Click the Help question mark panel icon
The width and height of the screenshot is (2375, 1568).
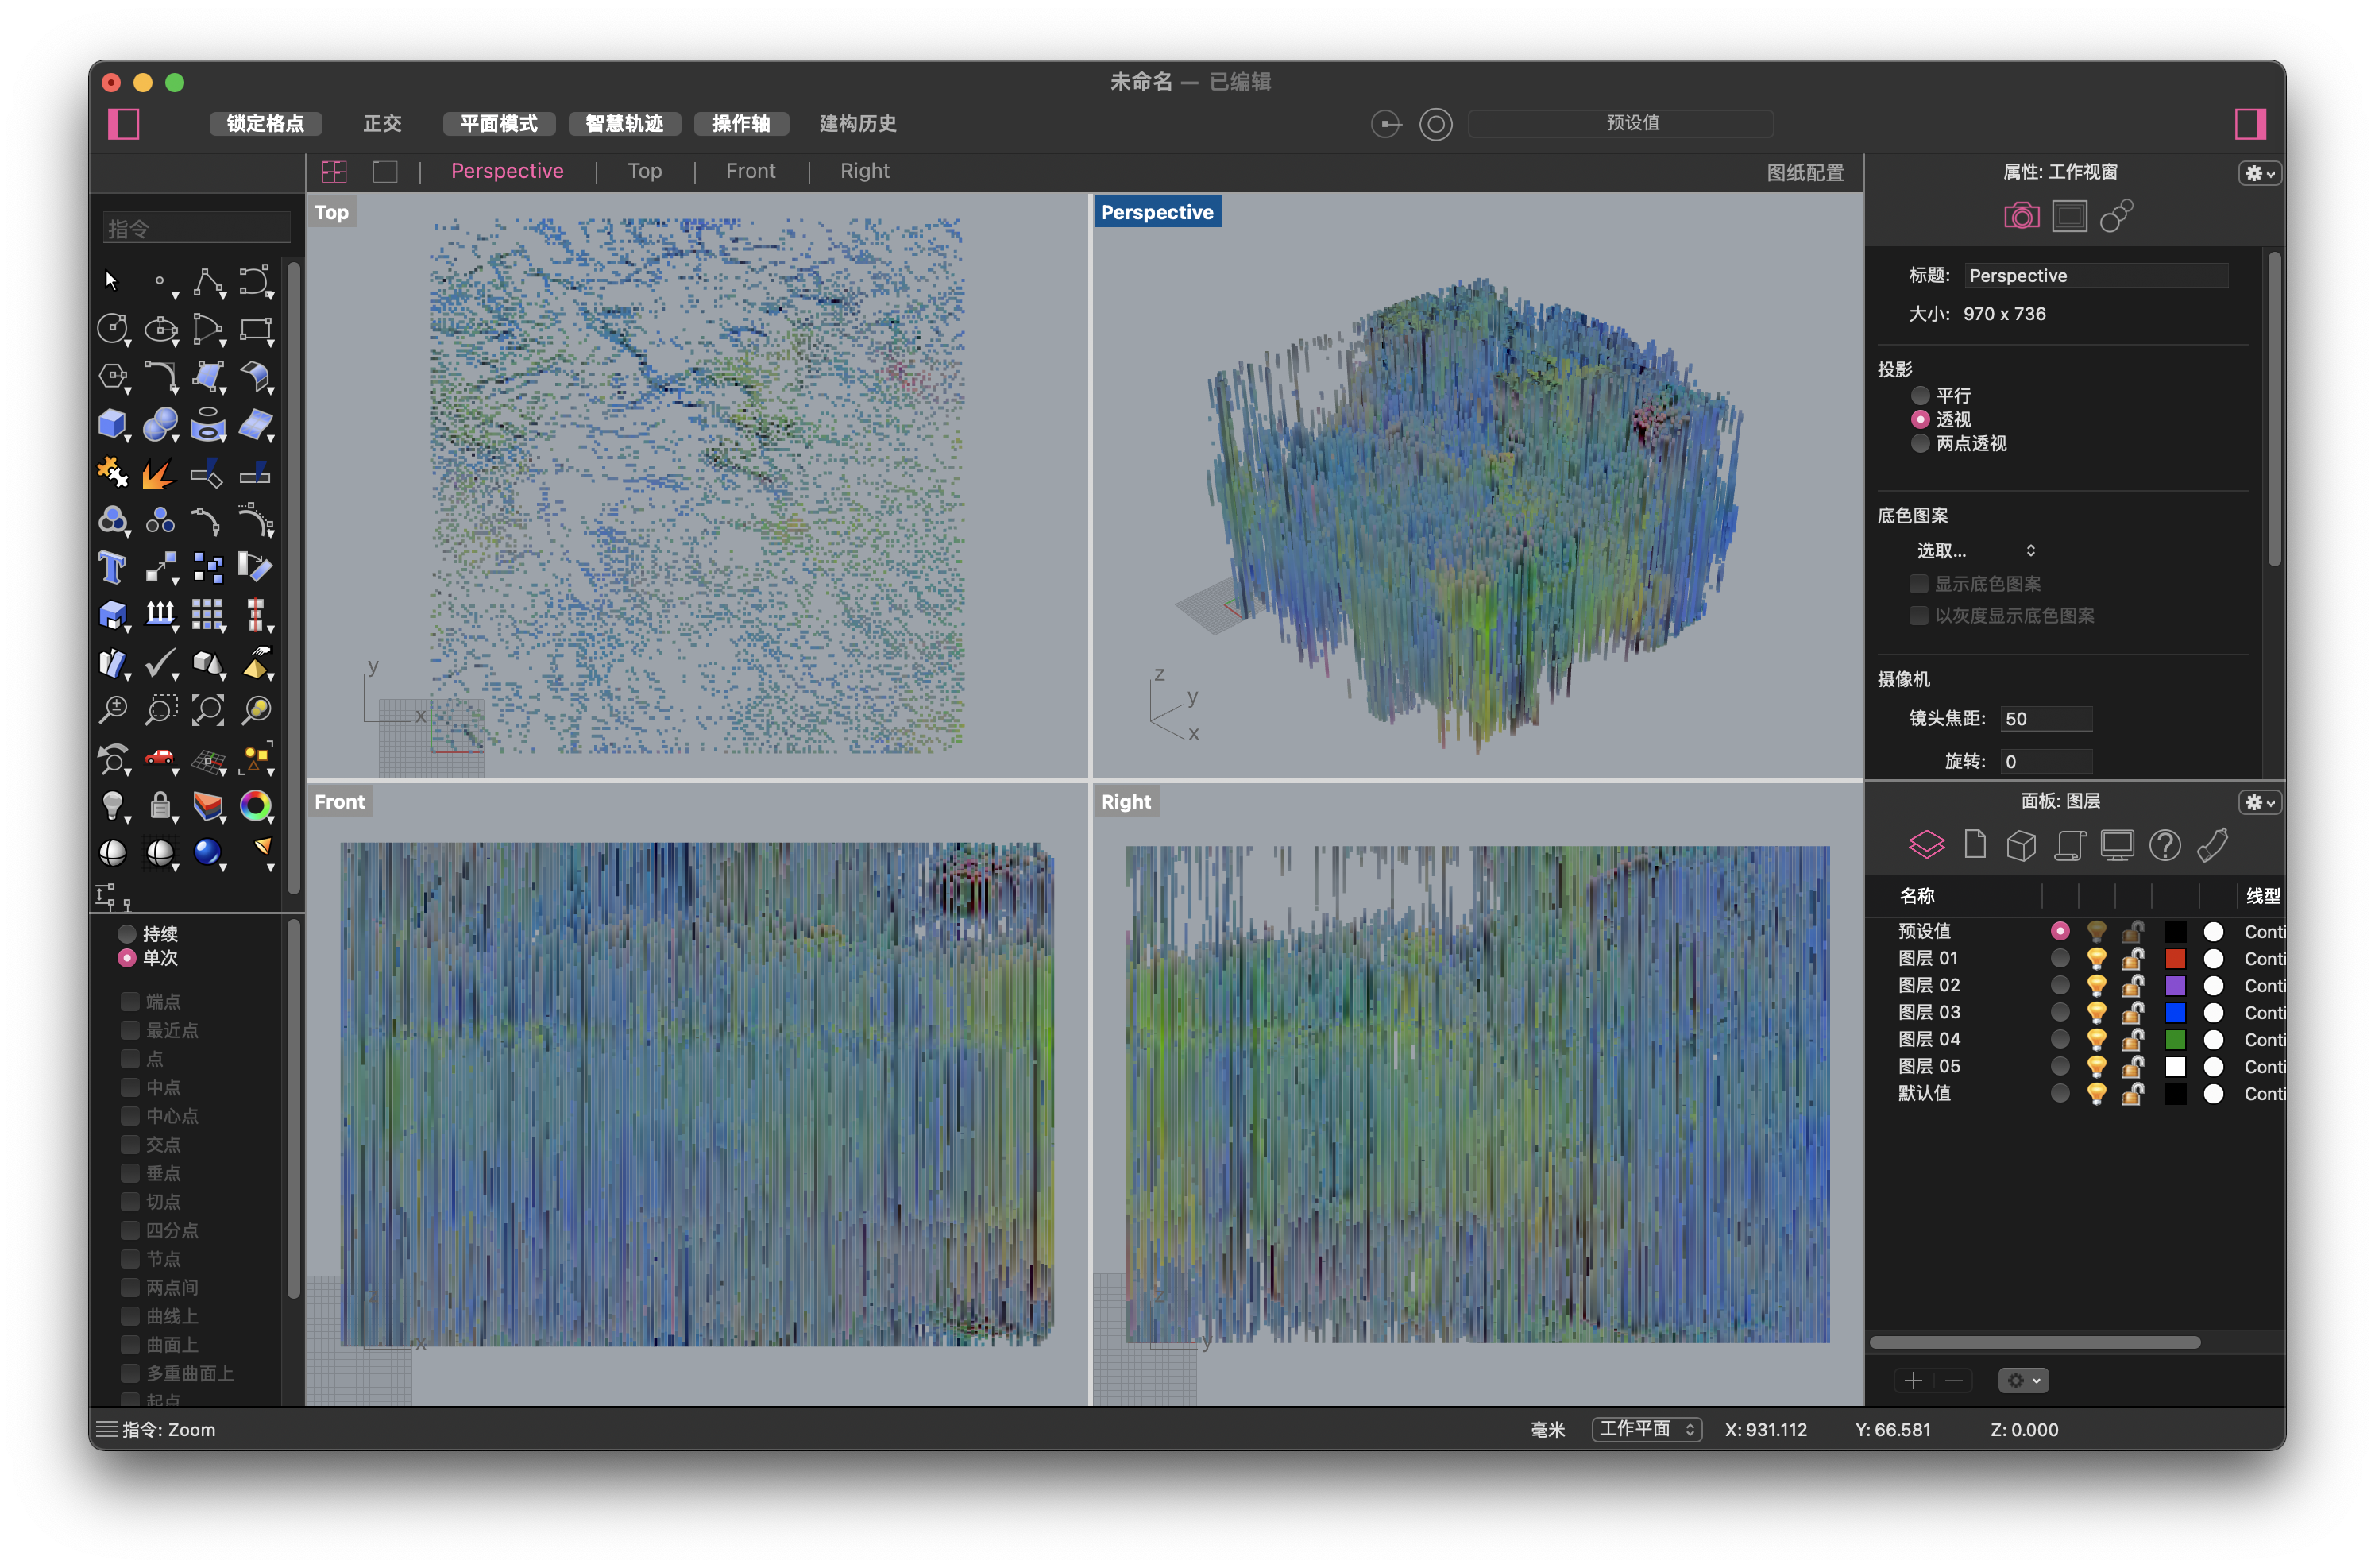[x=2164, y=845]
